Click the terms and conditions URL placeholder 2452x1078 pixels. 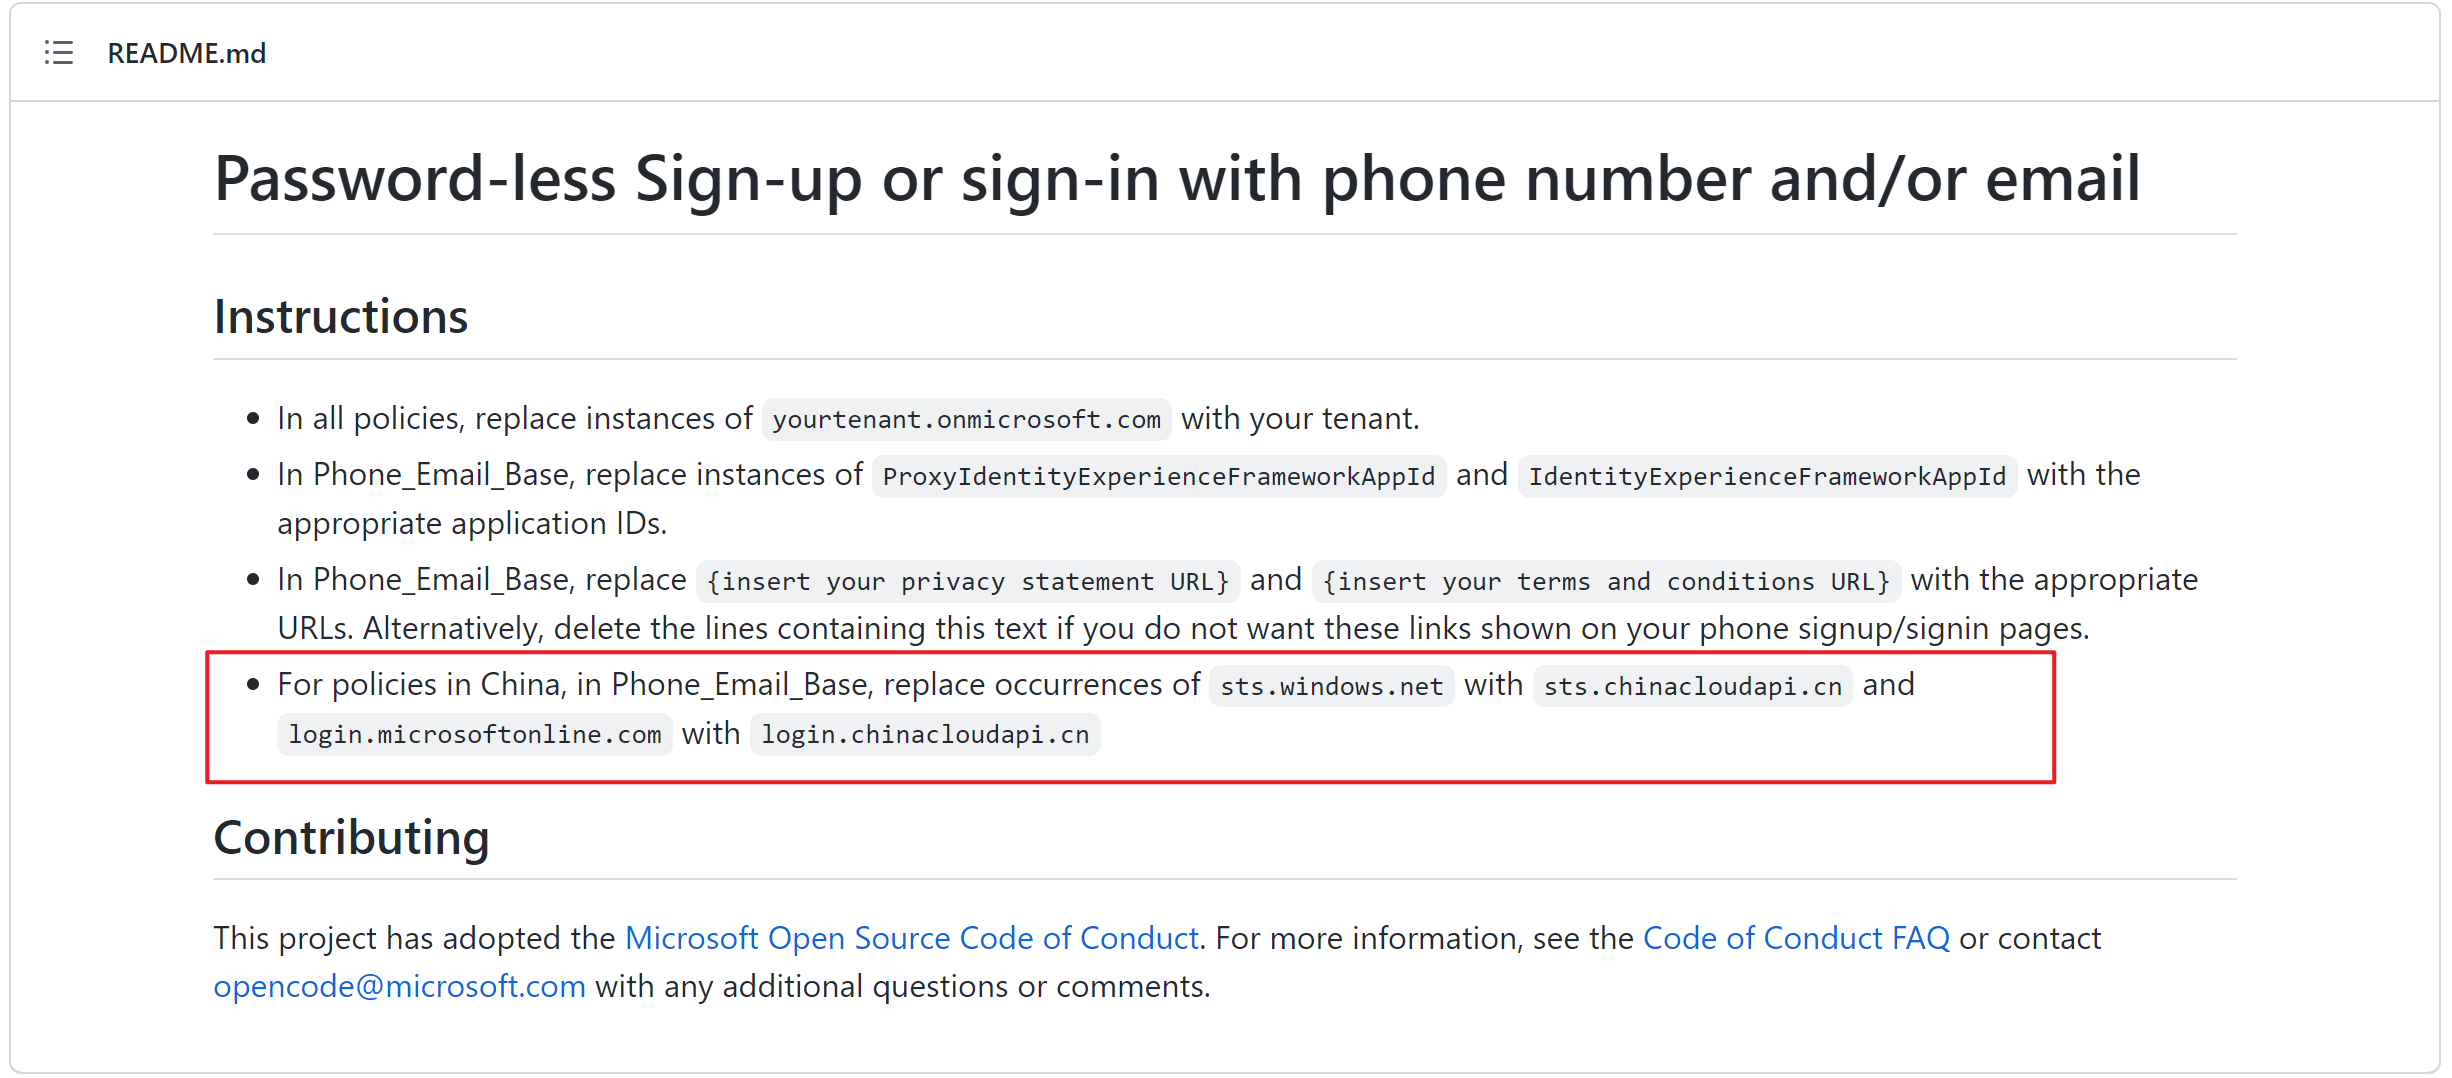click(1605, 581)
